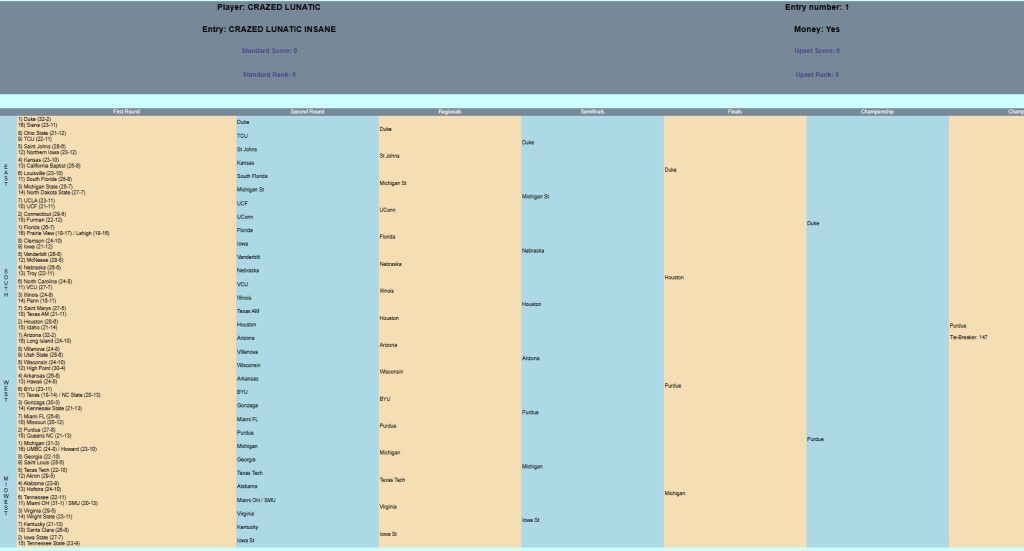Click the Semifinals column header
1024x551 pixels.
click(x=591, y=111)
